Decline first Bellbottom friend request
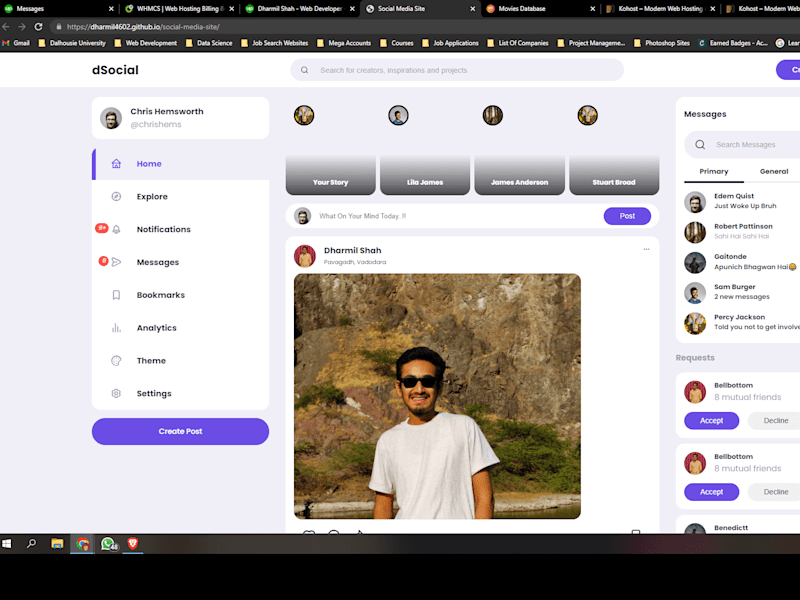Image resolution: width=800 pixels, height=600 pixels. tap(776, 421)
